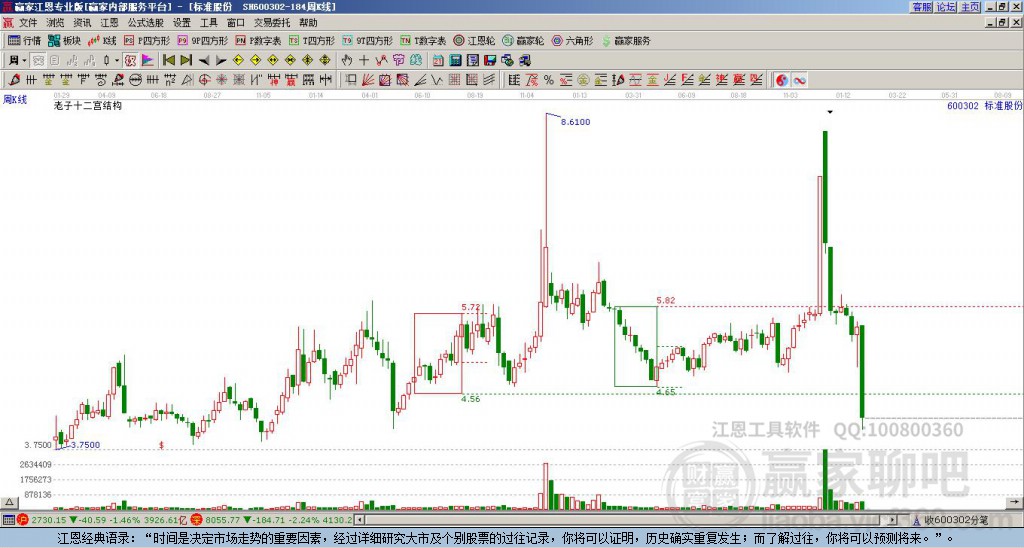Viewport: 1024px width, 548px height.
Task: Open the calendar icon
Action: (438, 61)
